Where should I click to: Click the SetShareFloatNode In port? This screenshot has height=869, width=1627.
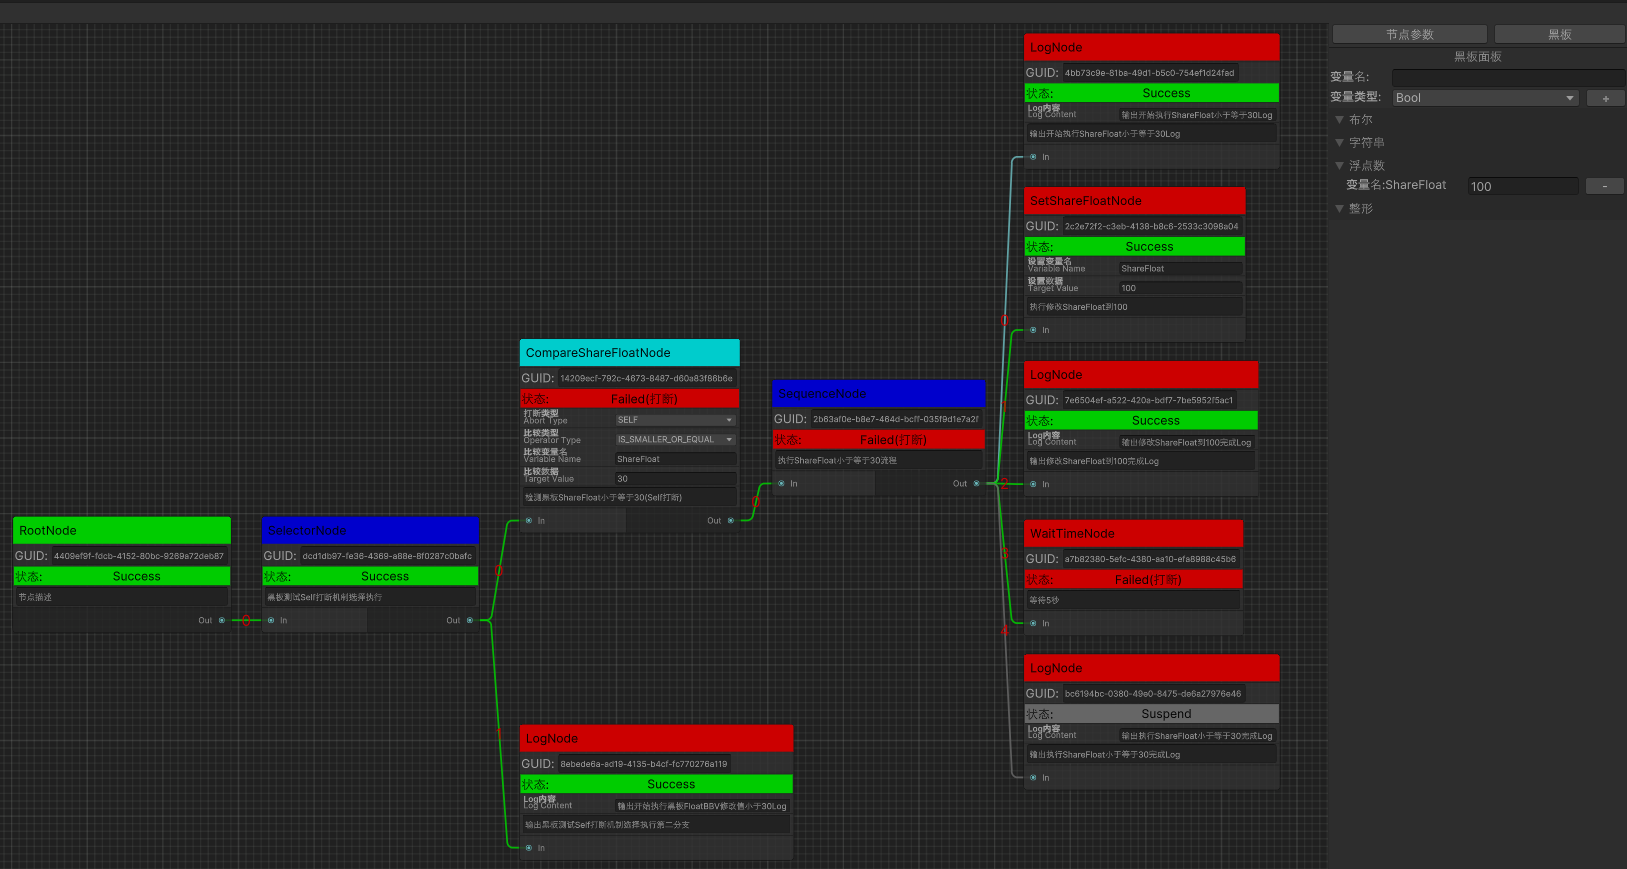coord(1033,330)
